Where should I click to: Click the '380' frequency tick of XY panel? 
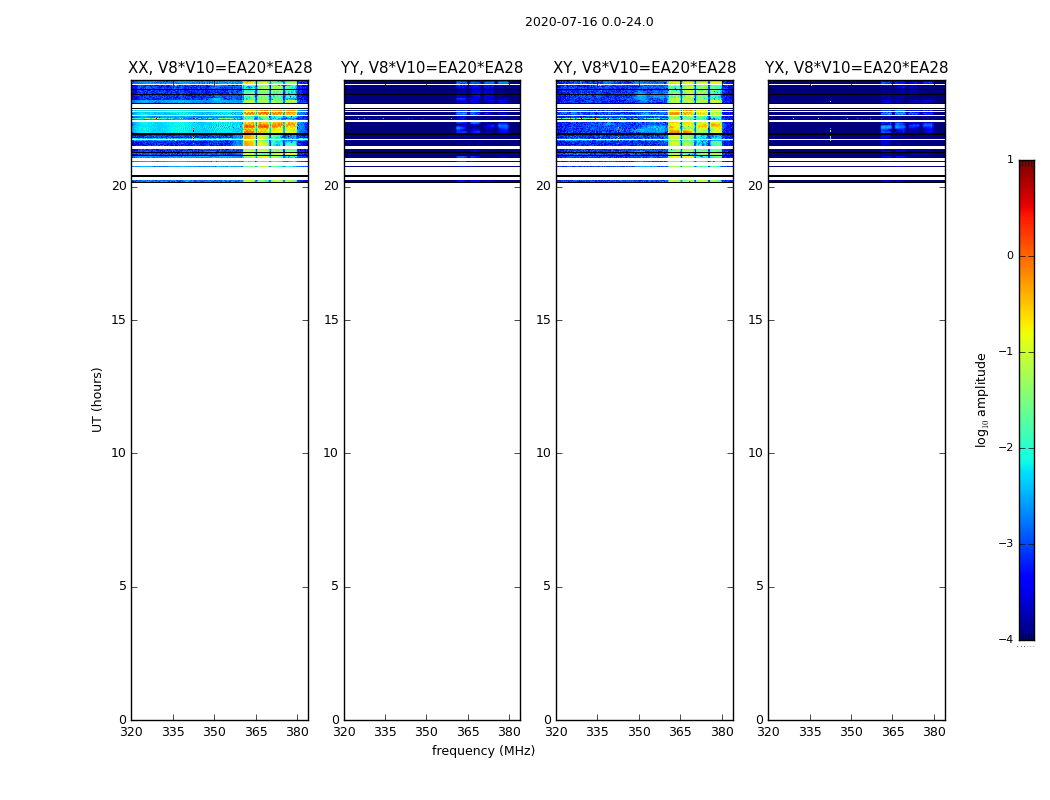coord(722,732)
